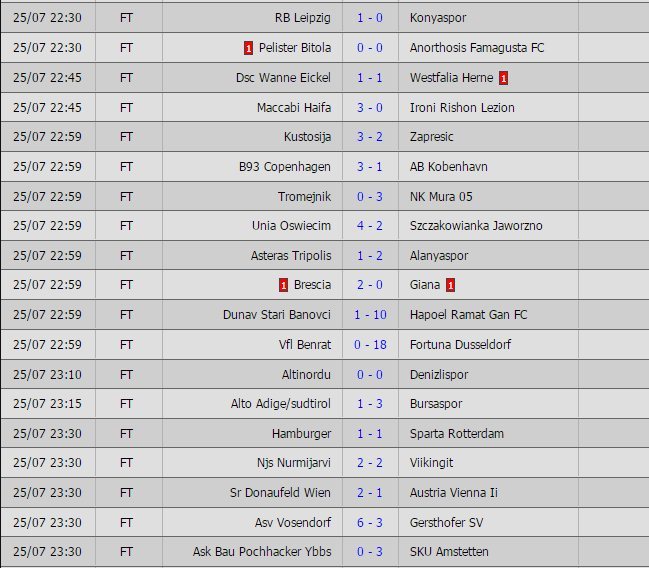649x568 pixels.
Task: Open Hapoel Ramat Gan FC team link
Action: pos(469,314)
